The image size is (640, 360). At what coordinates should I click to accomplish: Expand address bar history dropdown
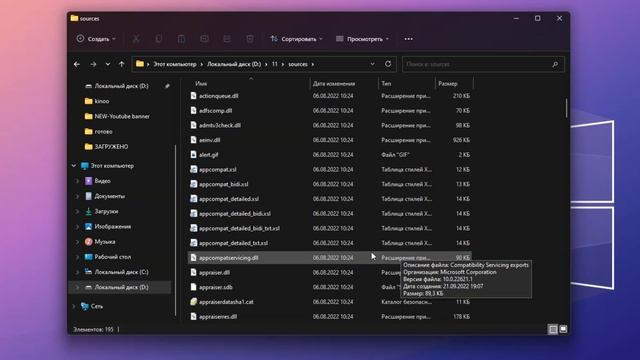(372, 64)
